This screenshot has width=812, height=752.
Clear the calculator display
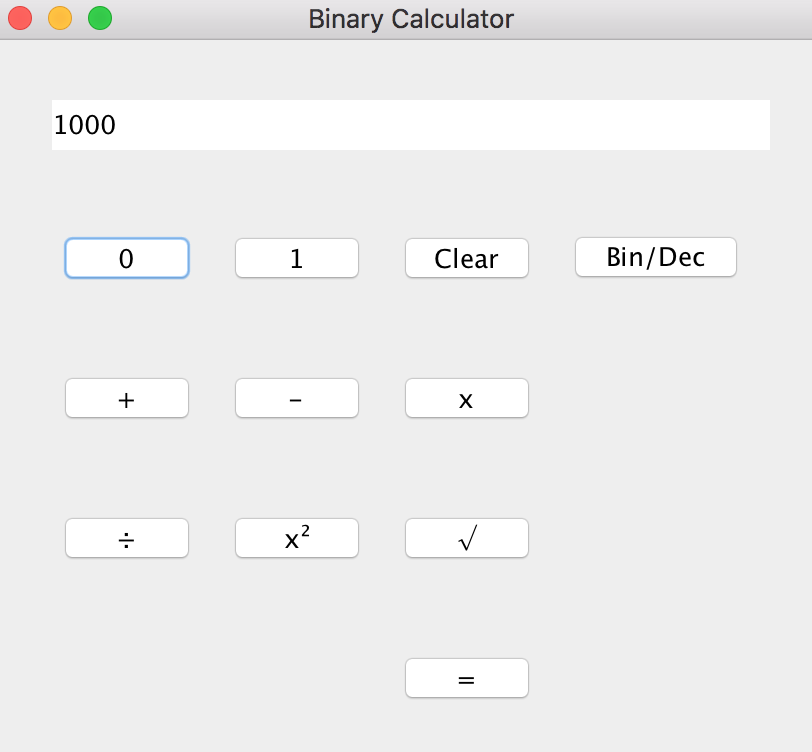(x=467, y=258)
